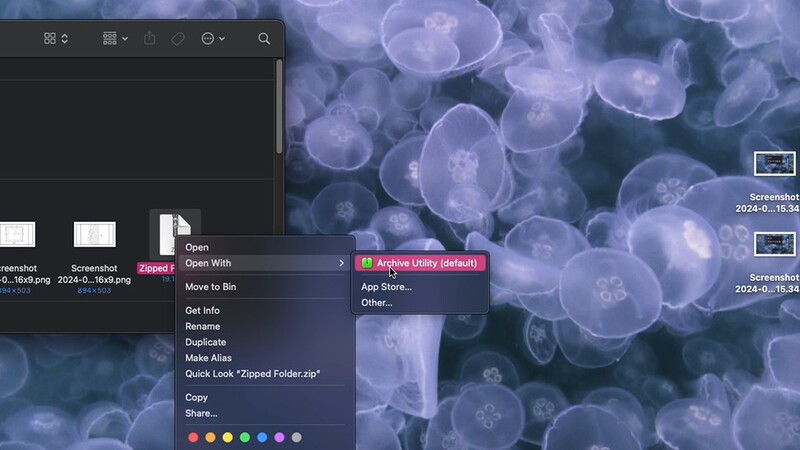800x450 pixels.
Task: Choose Other… in Open With submenu
Action: (x=376, y=302)
